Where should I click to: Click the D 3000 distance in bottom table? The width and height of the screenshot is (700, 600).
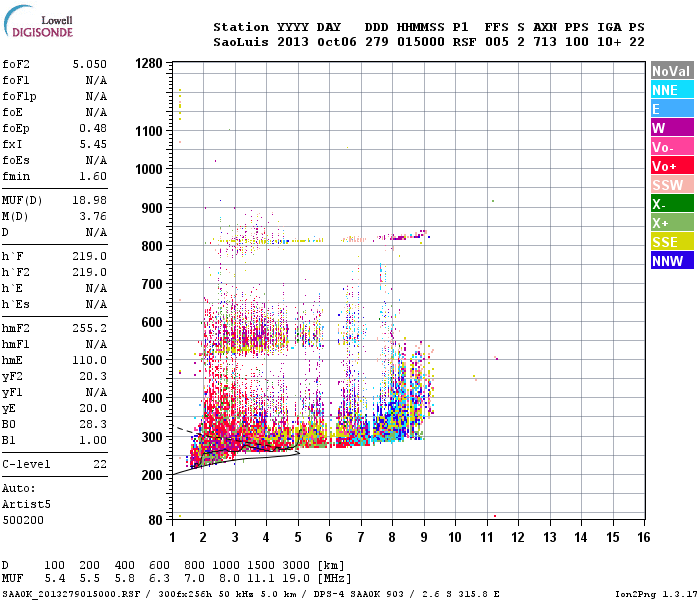(x=296, y=566)
